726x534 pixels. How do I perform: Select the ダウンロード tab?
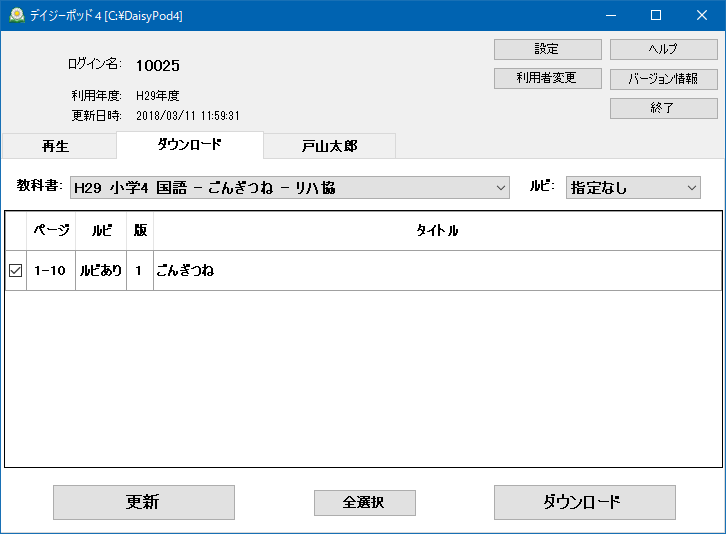(190, 145)
